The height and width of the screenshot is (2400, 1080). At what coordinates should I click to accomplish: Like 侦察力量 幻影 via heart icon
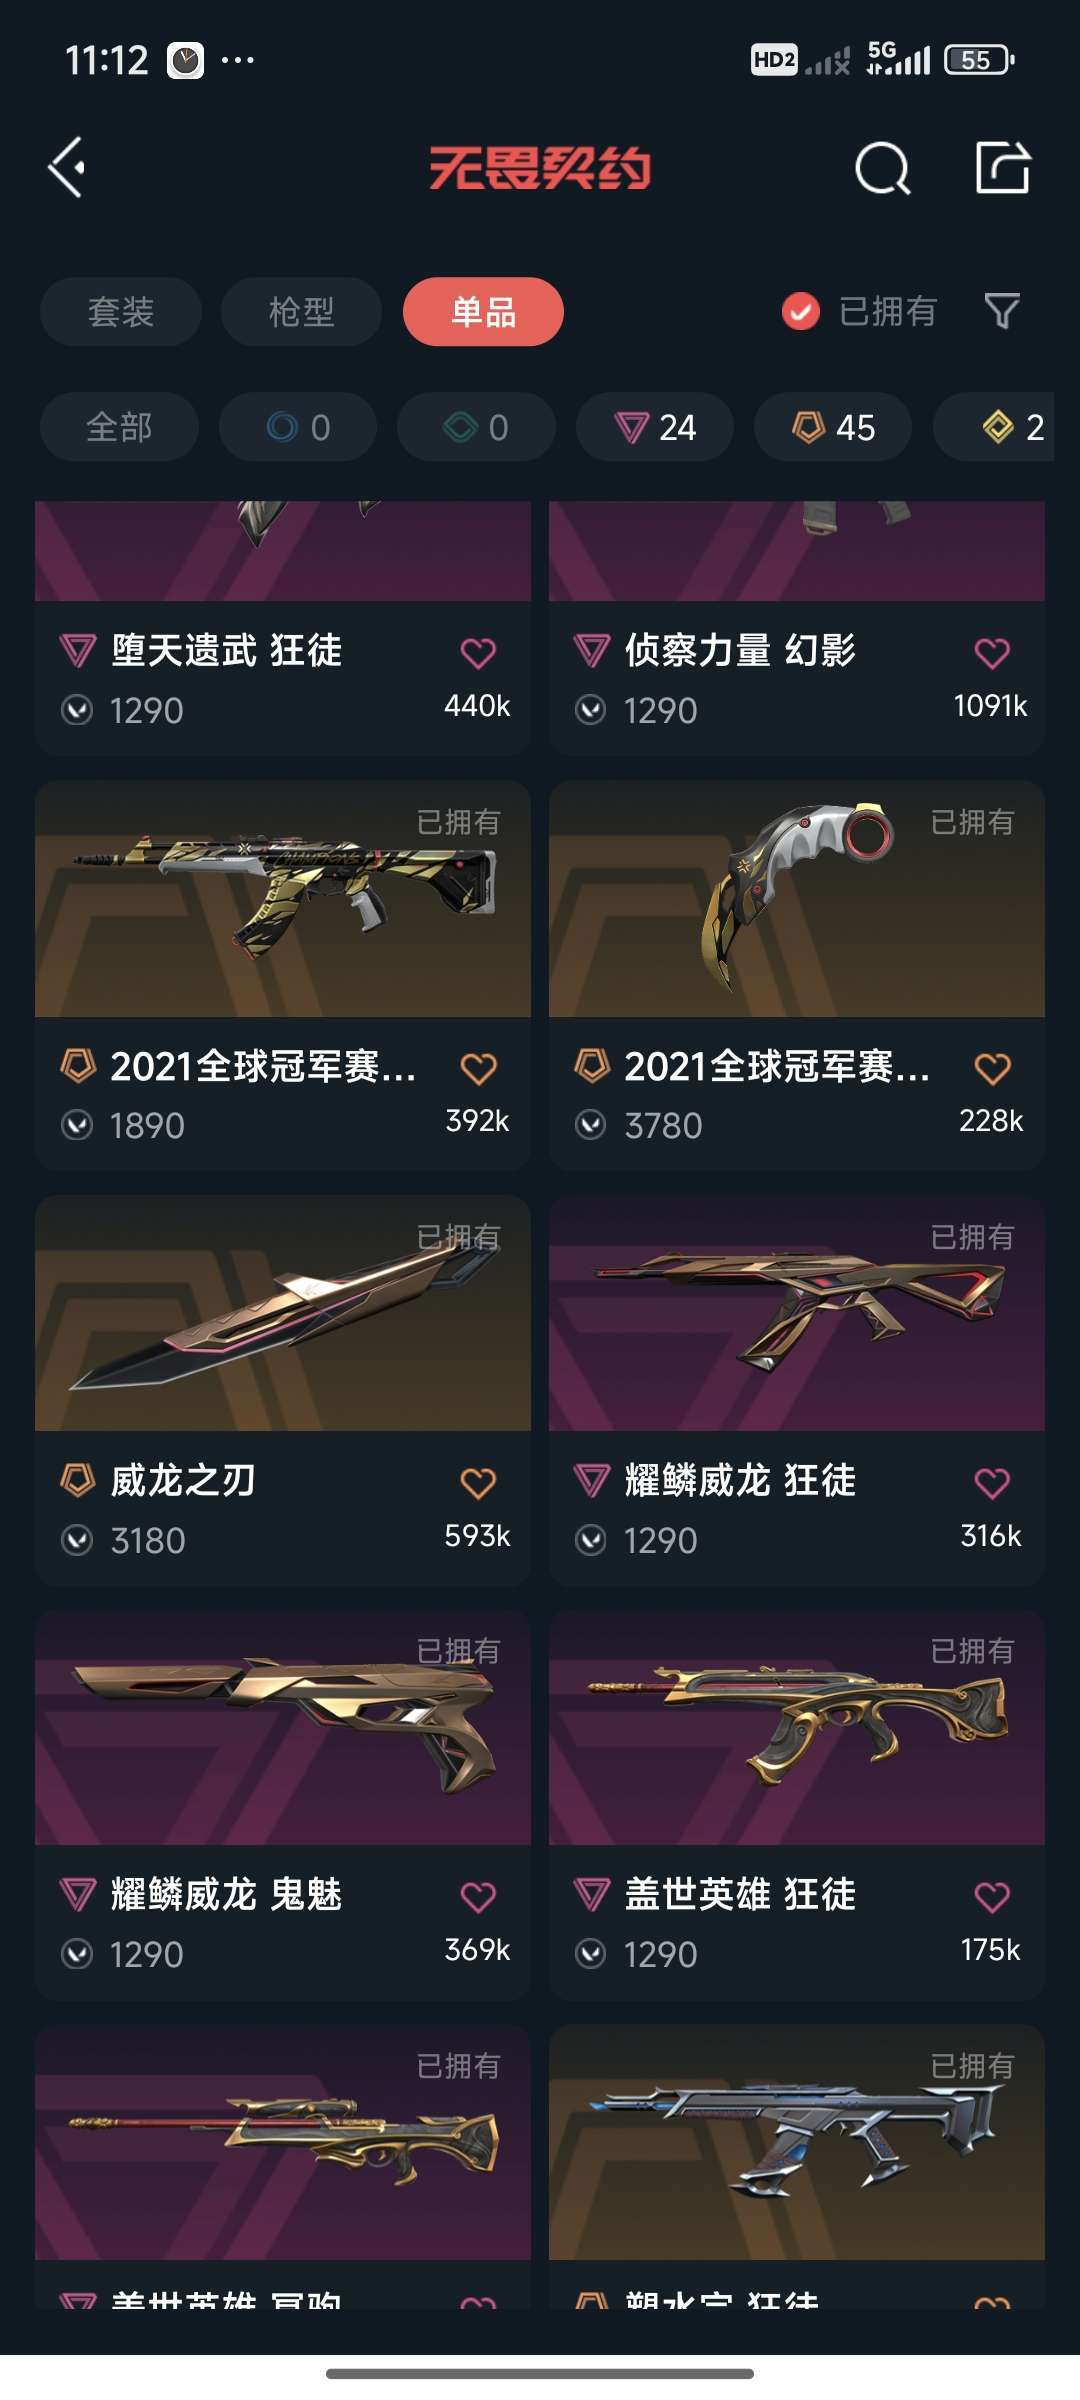point(992,653)
